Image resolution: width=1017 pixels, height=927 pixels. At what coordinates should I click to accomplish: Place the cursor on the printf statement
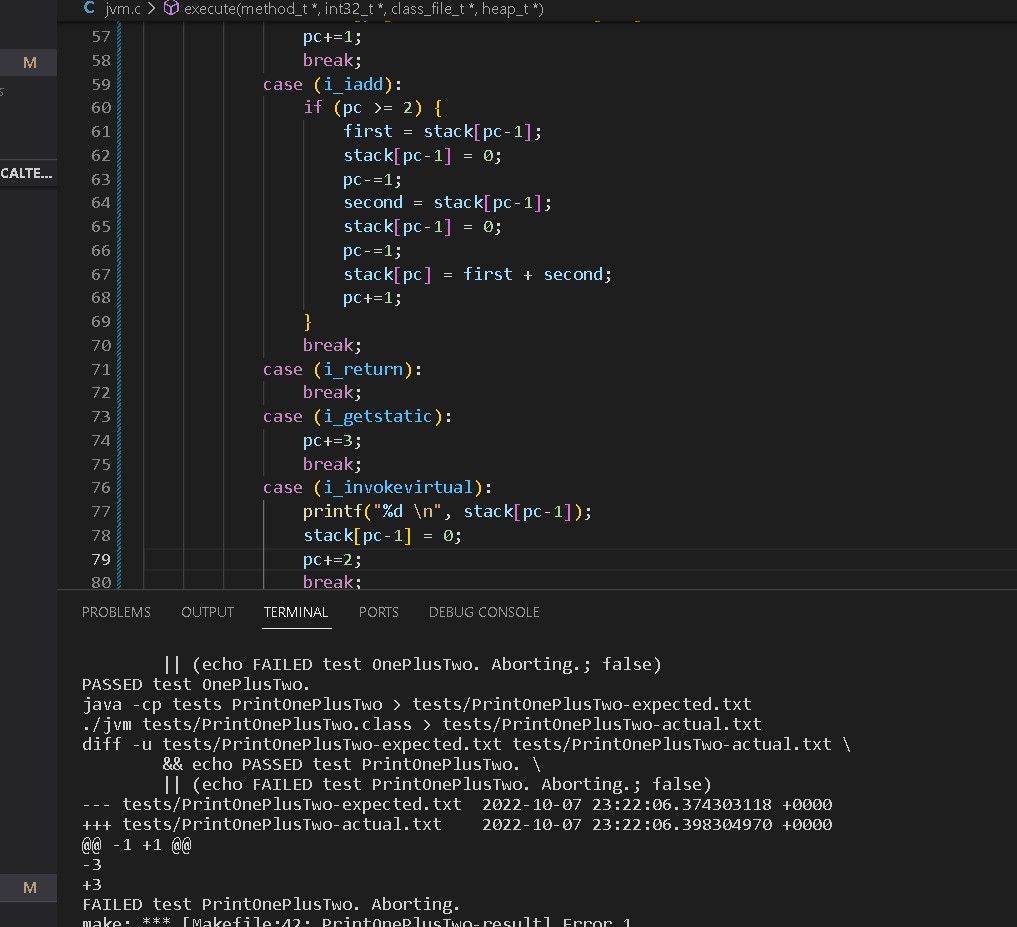point(447,512)
